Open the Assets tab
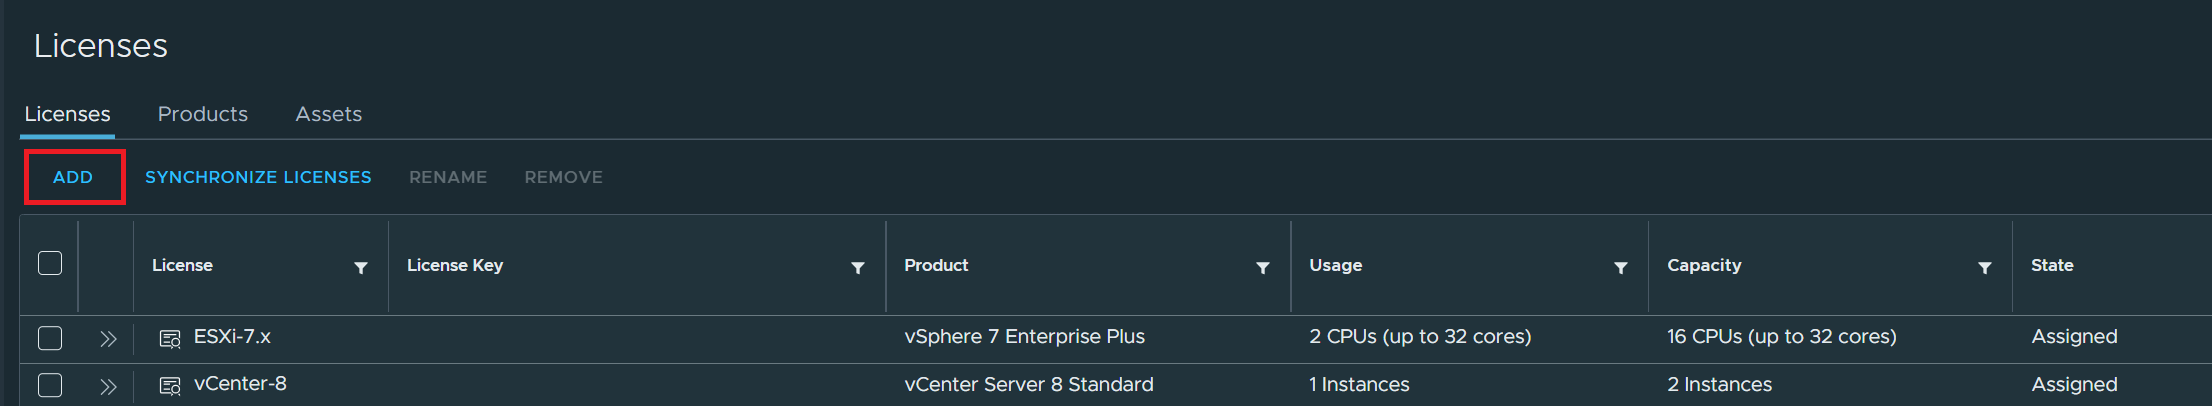 328,114
